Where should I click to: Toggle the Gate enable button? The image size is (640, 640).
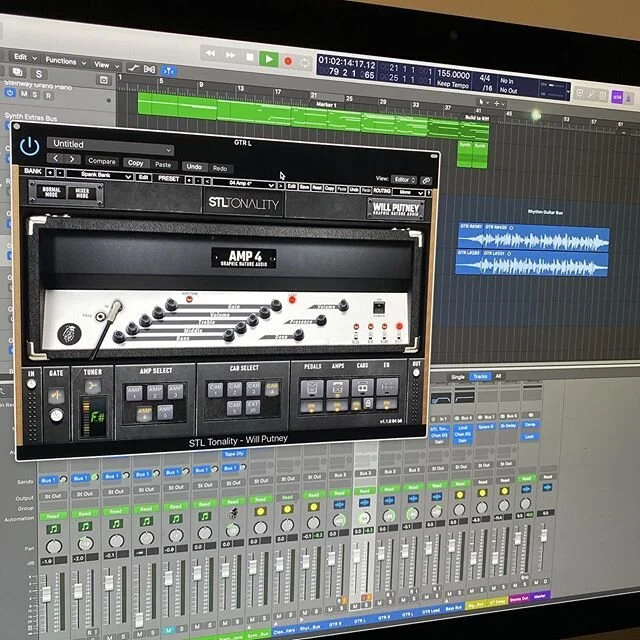(x=56, y=395)
